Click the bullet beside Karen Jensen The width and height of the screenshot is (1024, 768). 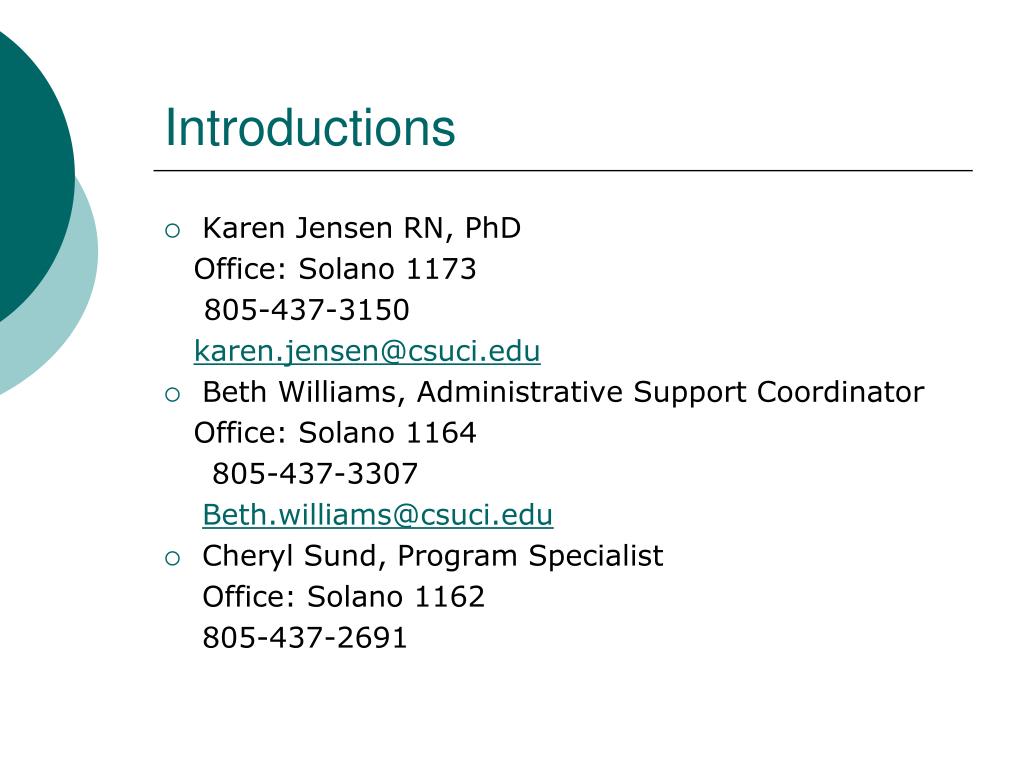click(172, 231)
